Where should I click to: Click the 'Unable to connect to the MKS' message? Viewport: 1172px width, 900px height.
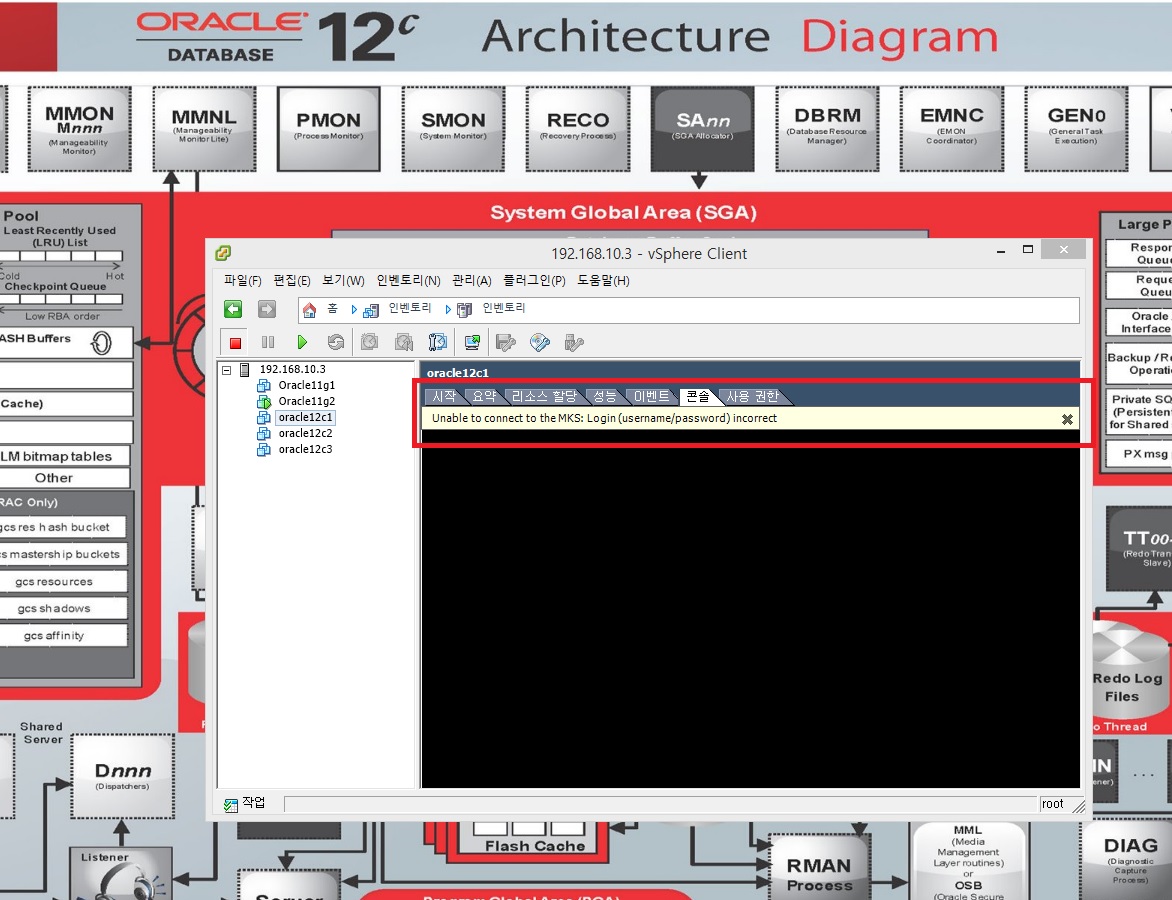pyautogui.click(x=604, y=419)
